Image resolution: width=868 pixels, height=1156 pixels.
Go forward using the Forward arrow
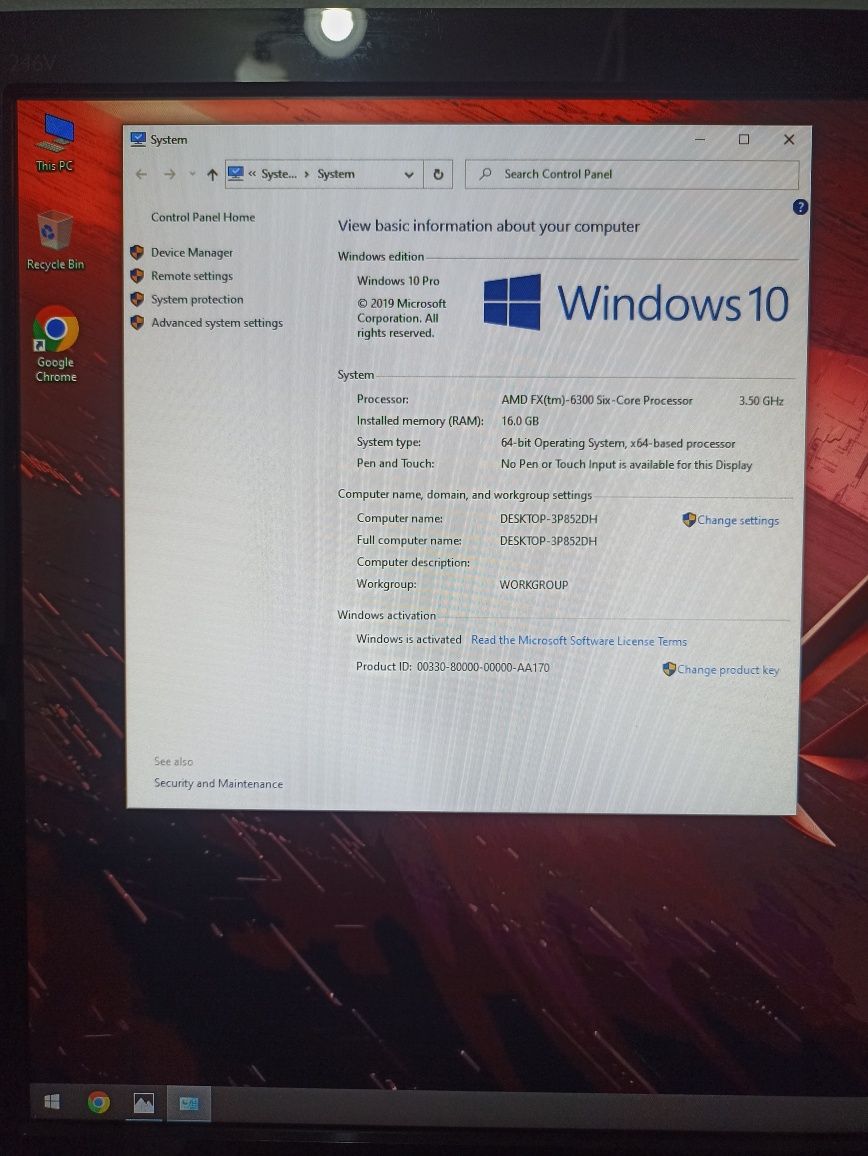(170, 175)
